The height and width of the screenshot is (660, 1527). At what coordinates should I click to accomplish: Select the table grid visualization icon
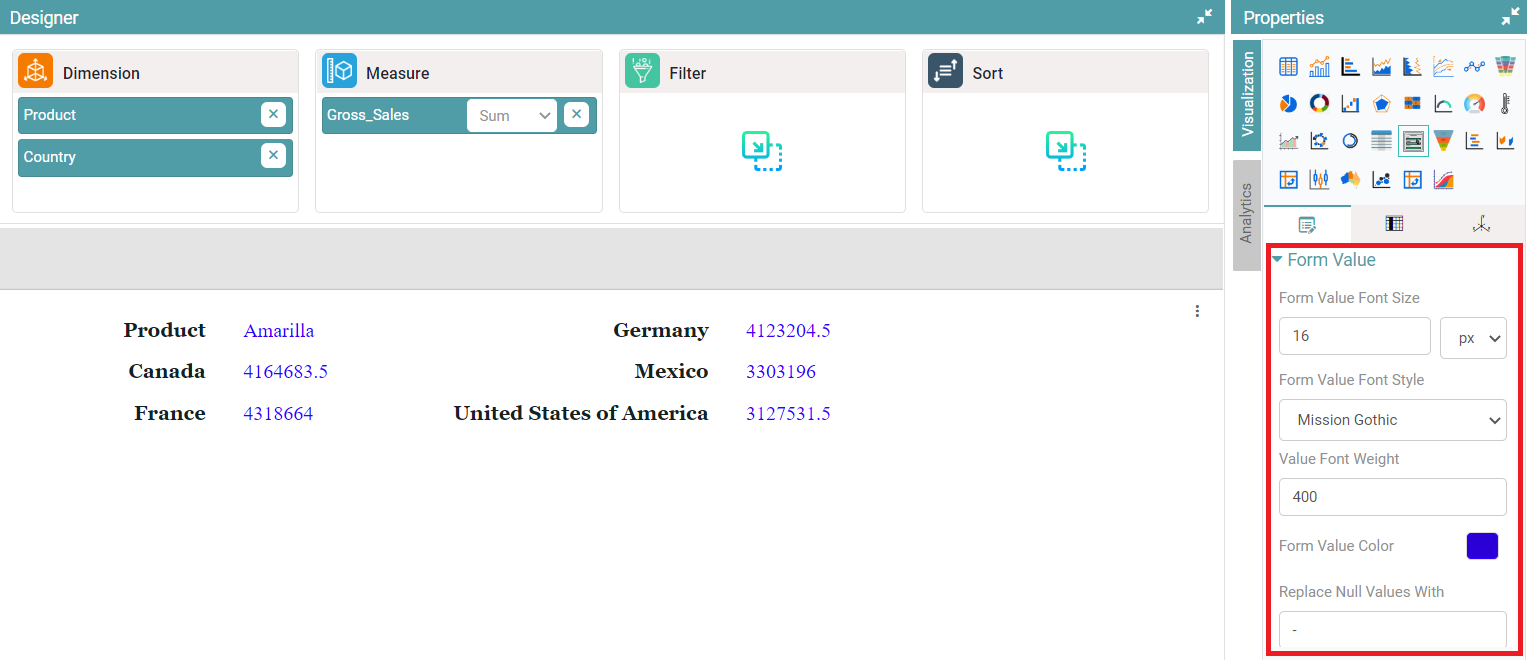[1288, 67]
